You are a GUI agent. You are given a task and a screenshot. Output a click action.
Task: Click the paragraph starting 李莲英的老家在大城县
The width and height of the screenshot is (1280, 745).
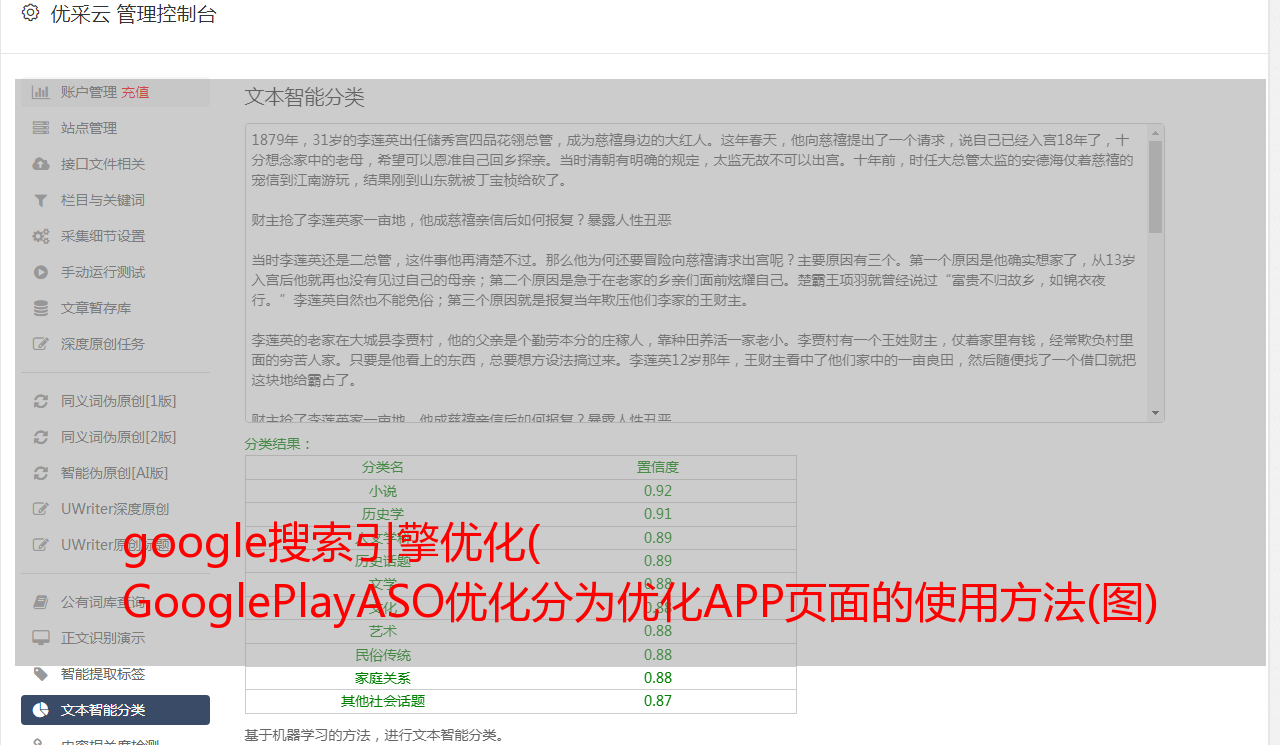[693, 360]
